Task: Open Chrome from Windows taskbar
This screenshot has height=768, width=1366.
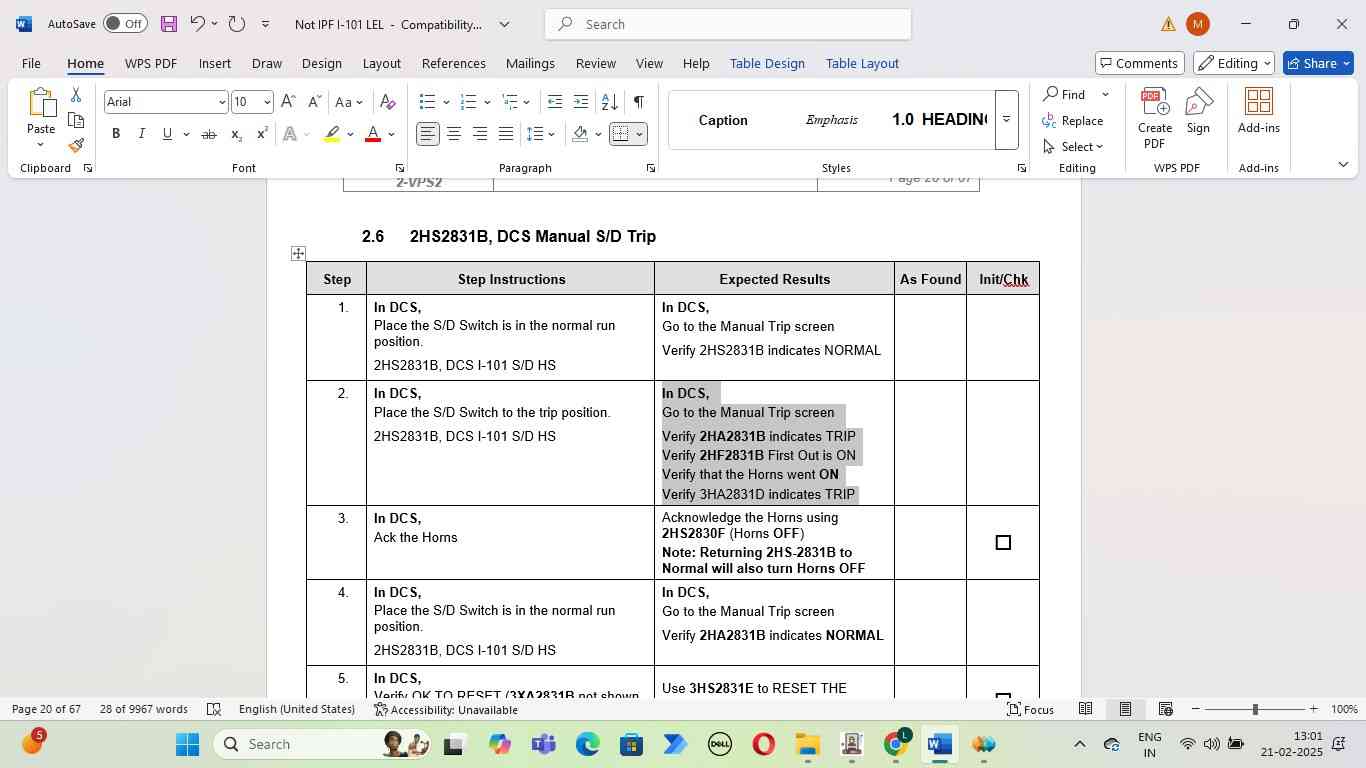Action: (896, 744)
